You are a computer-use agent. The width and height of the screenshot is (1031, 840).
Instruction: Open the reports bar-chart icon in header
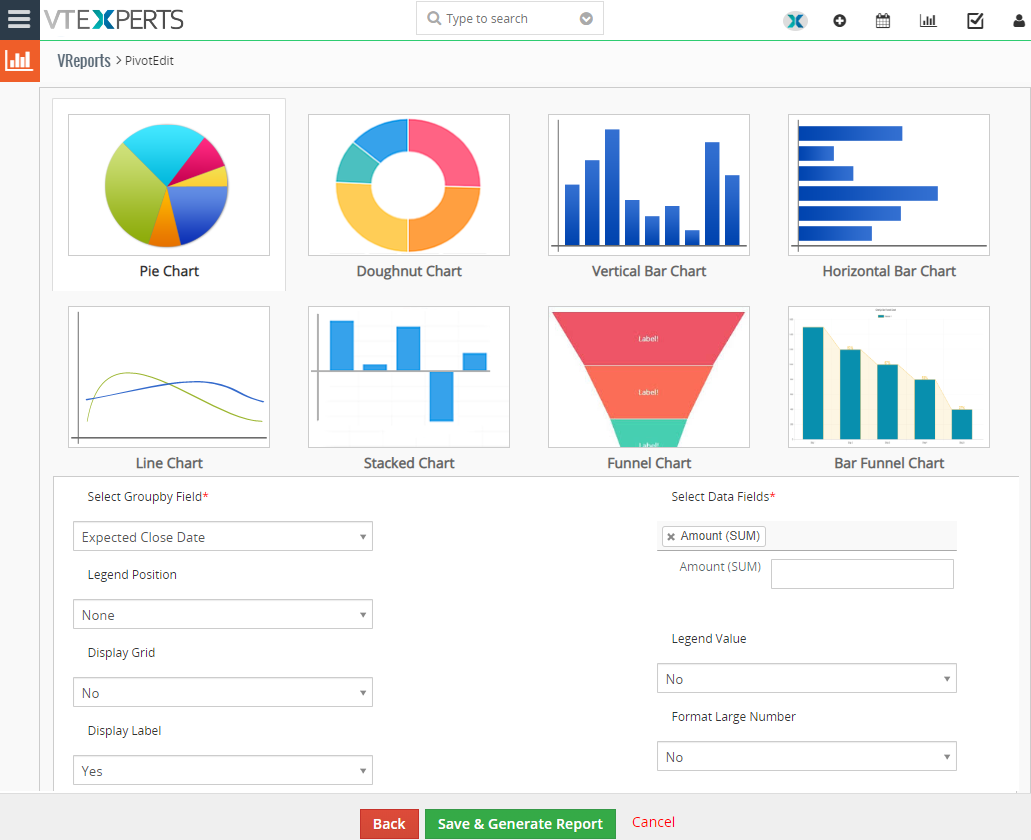coord(928,19)
